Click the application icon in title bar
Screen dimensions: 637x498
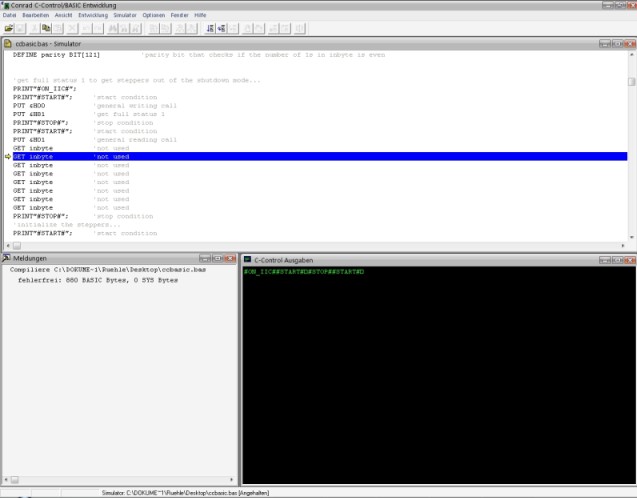pos(5,5)
